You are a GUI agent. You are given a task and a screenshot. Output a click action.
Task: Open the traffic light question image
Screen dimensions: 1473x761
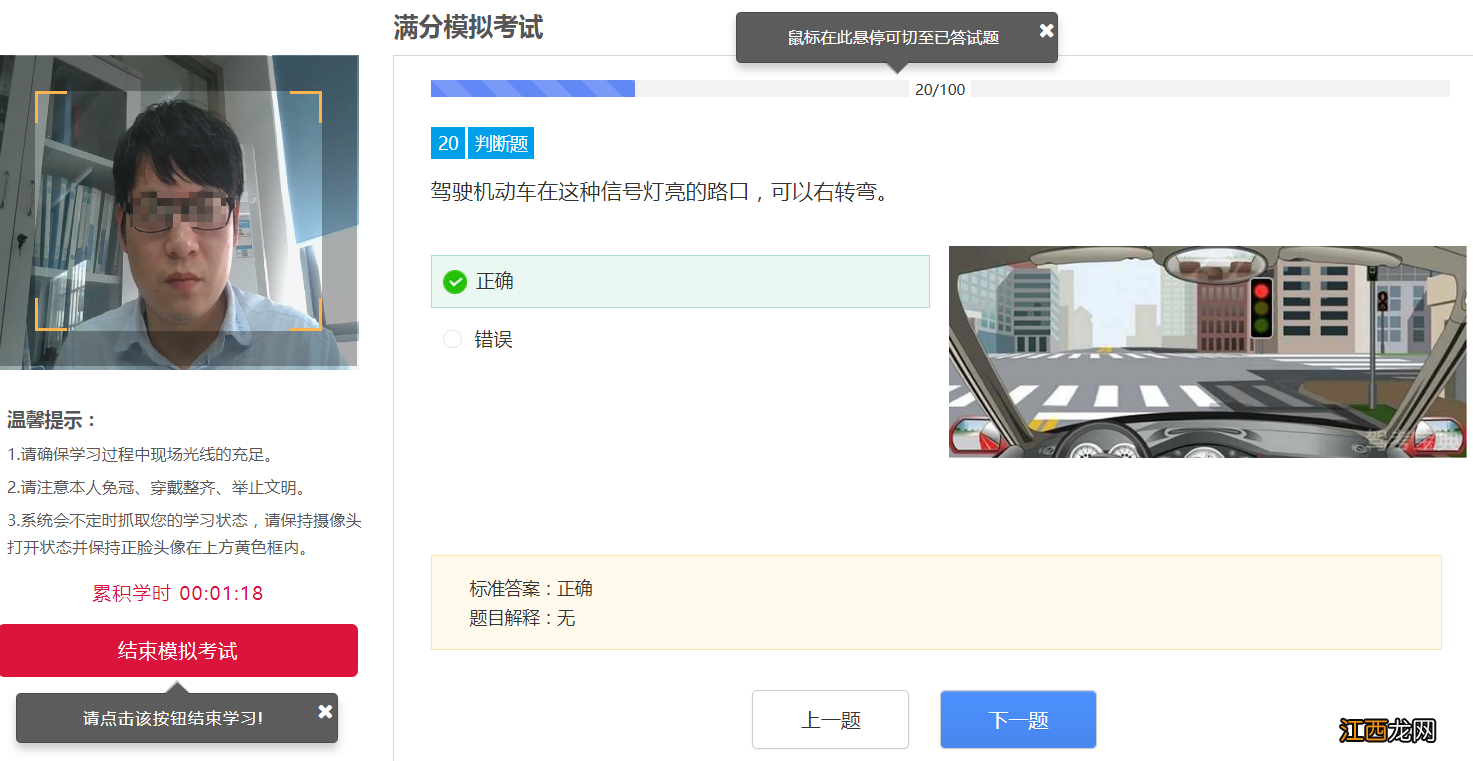coord(1207,352)
